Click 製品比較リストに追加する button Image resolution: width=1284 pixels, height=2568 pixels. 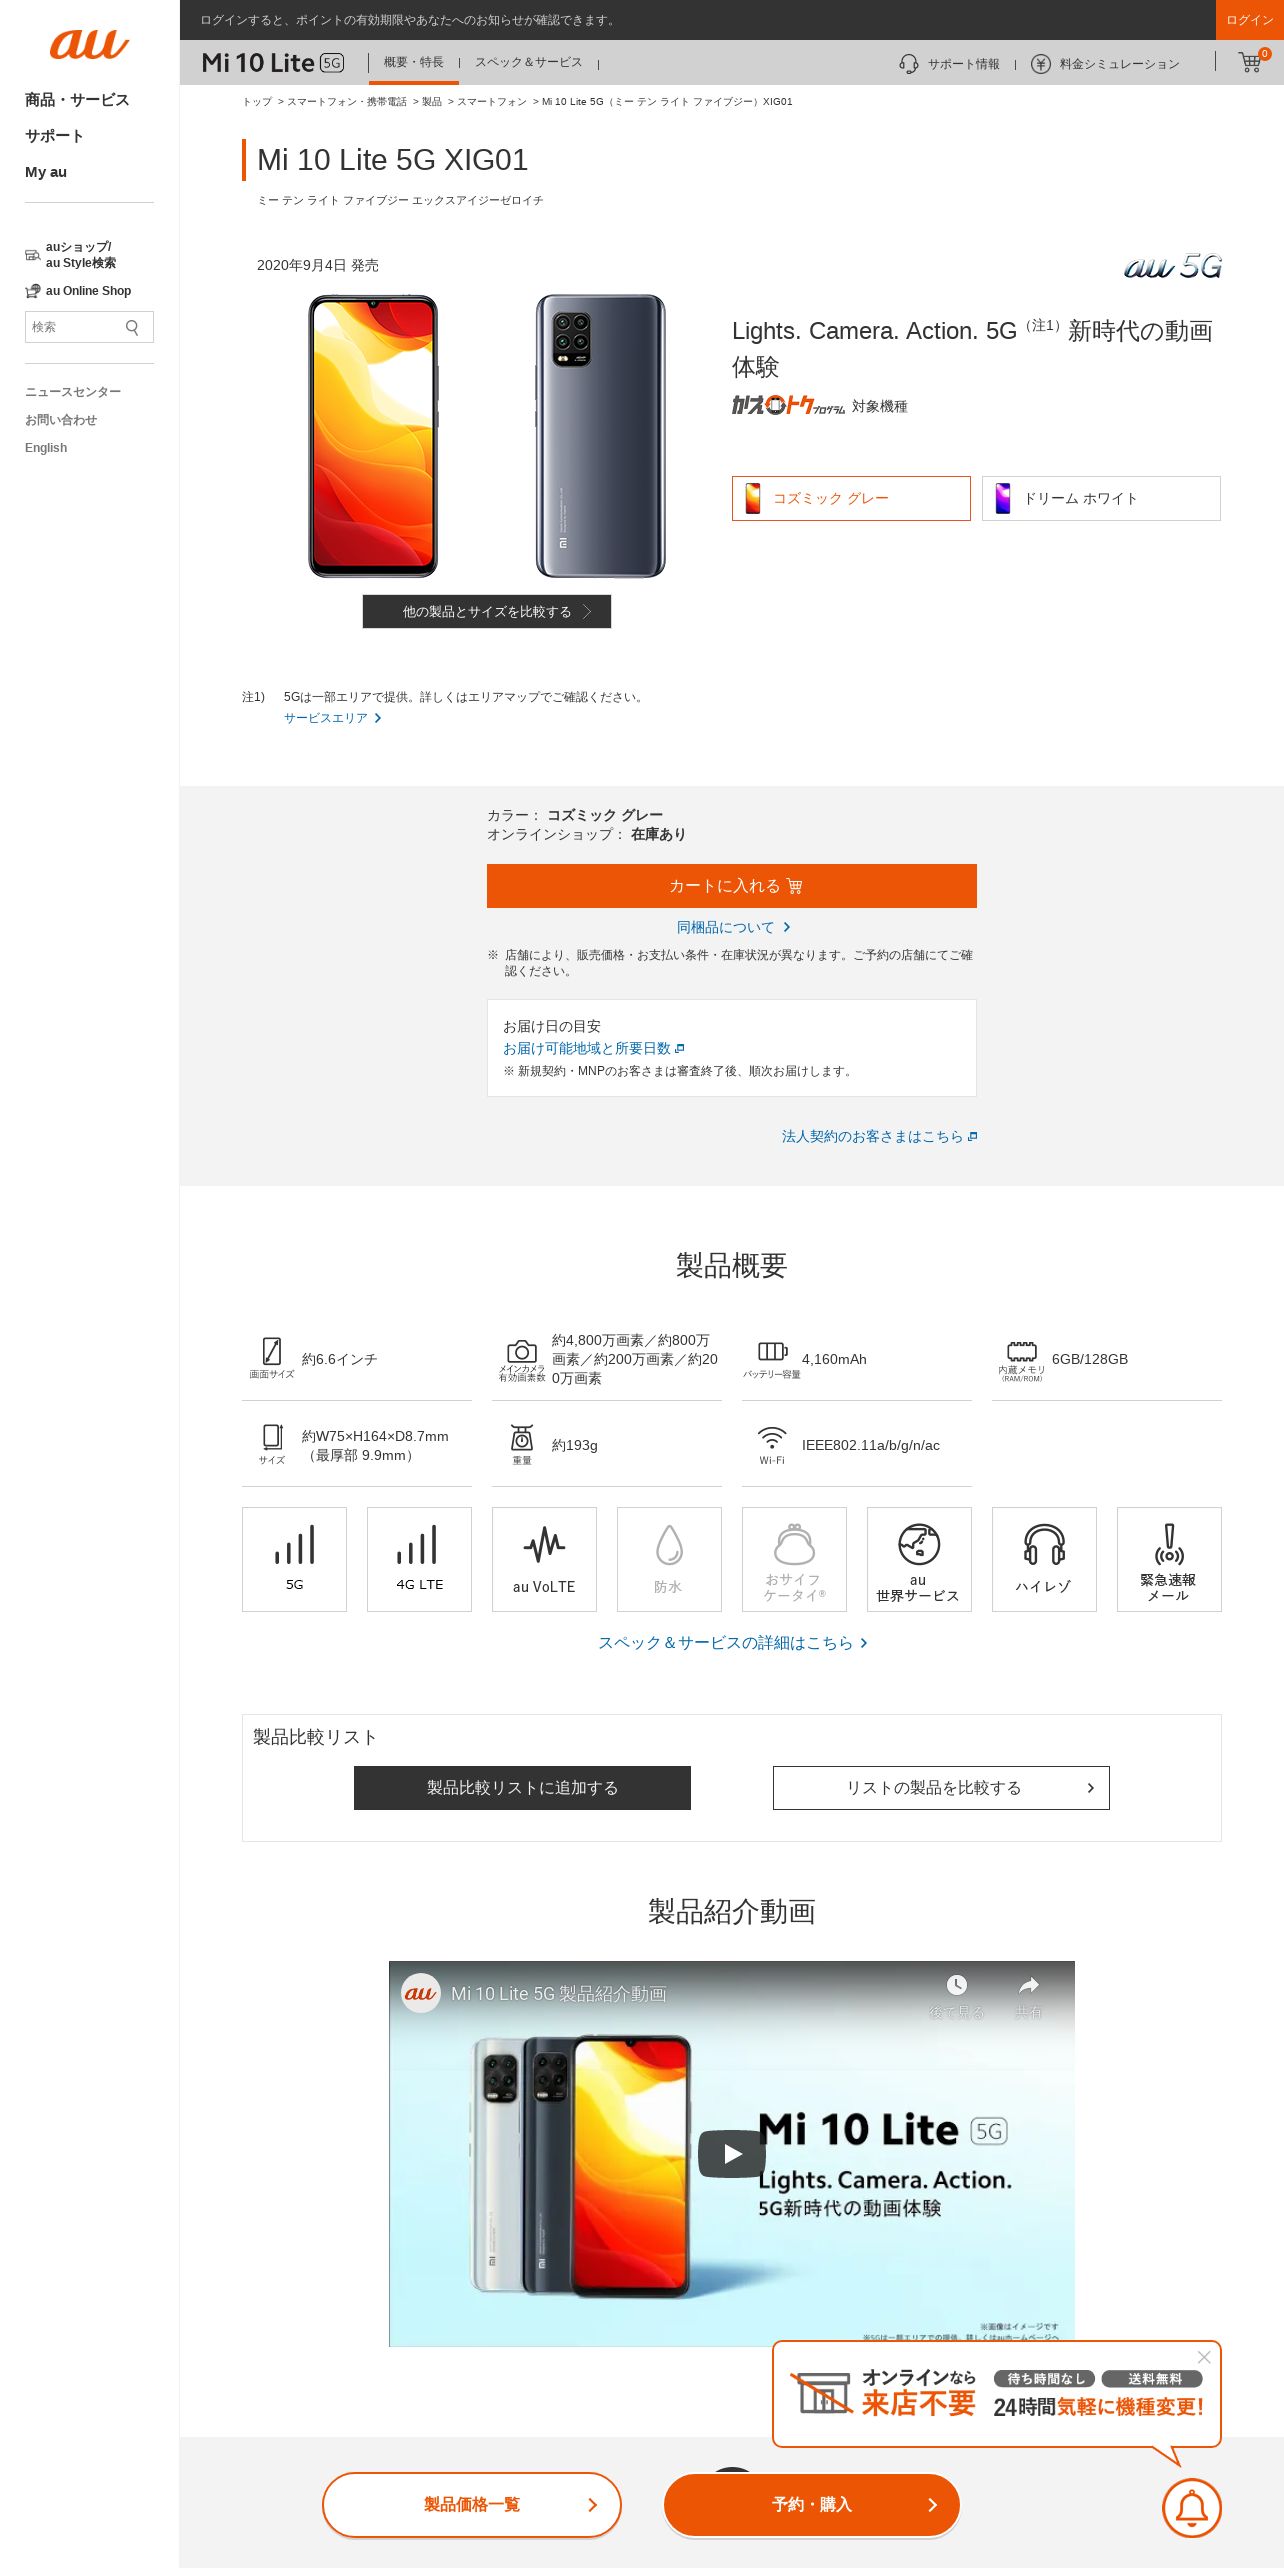[522, 1788]
